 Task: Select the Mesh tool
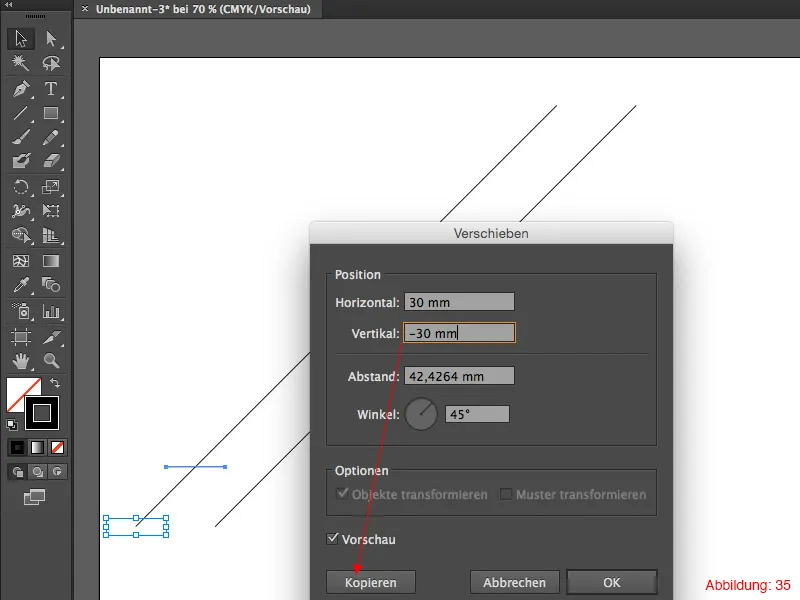[21, 261]
